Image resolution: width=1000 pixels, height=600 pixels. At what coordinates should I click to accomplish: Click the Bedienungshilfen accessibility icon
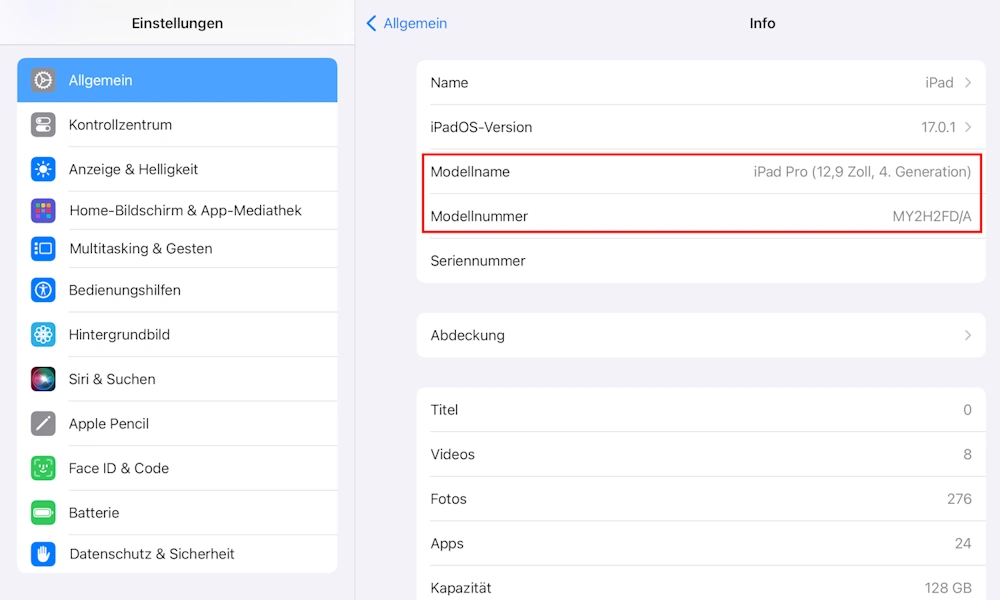click(x=43, y=290)
